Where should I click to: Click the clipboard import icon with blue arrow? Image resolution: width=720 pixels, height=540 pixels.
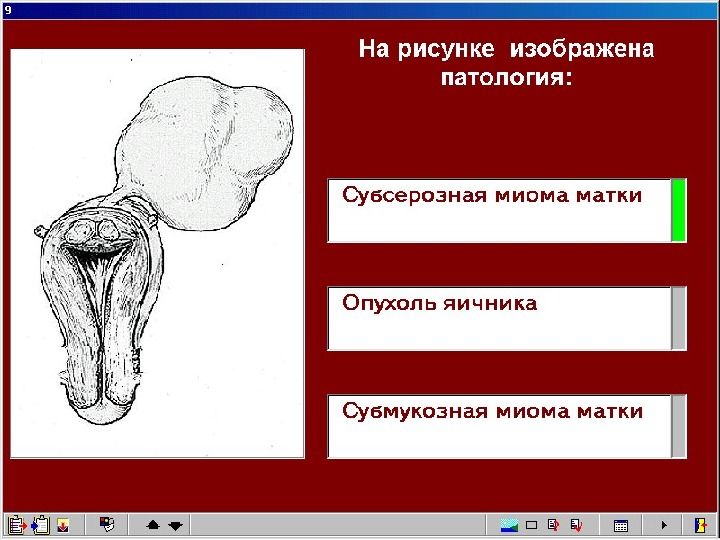(x=40, y=525)
